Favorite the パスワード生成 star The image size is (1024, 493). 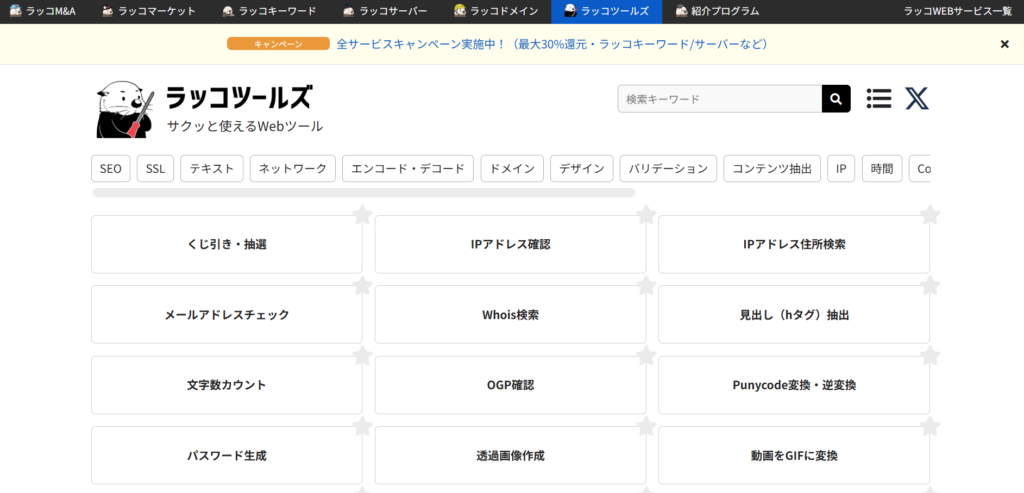tap(362, 426)
